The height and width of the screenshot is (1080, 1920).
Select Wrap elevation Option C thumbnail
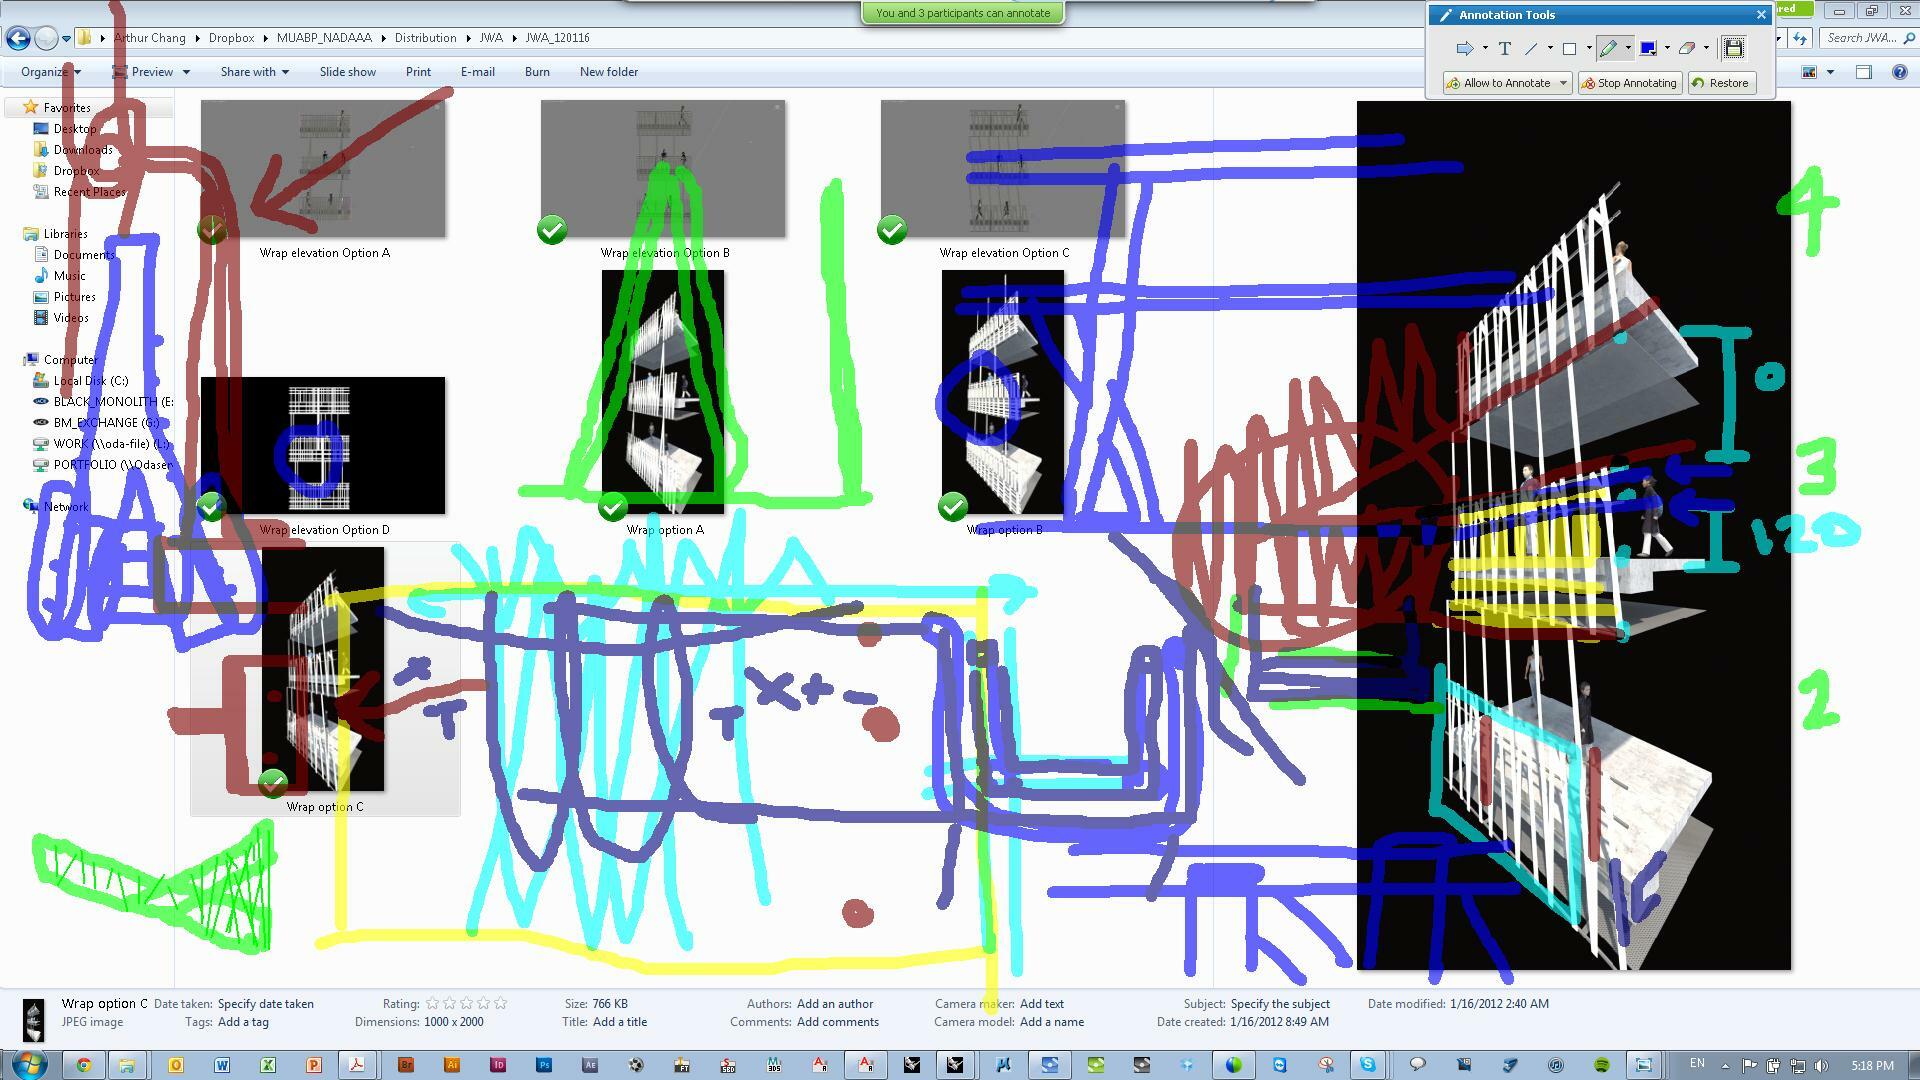pos(1003,169)
